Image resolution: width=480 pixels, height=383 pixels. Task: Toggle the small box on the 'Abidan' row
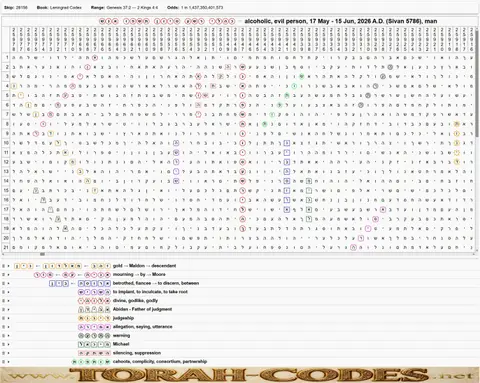(3, 309)
